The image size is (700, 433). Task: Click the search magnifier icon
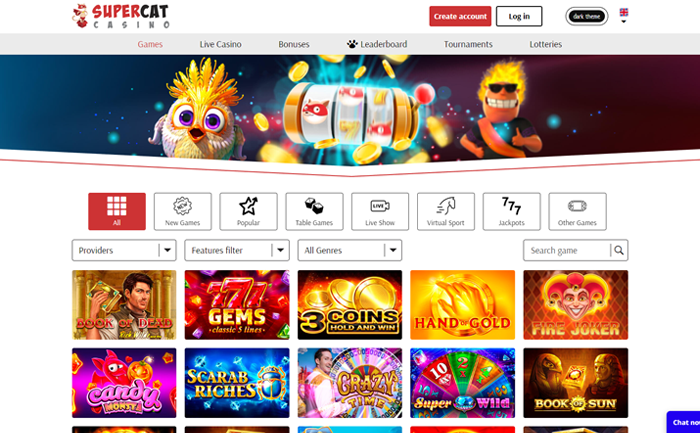click(619, 250)
